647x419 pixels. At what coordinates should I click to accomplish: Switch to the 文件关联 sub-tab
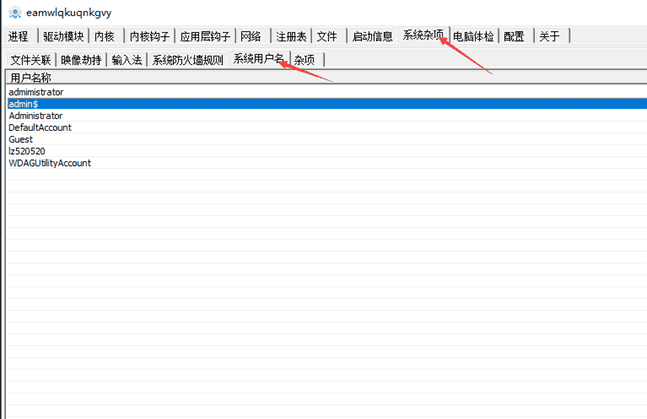coord(30,60)
